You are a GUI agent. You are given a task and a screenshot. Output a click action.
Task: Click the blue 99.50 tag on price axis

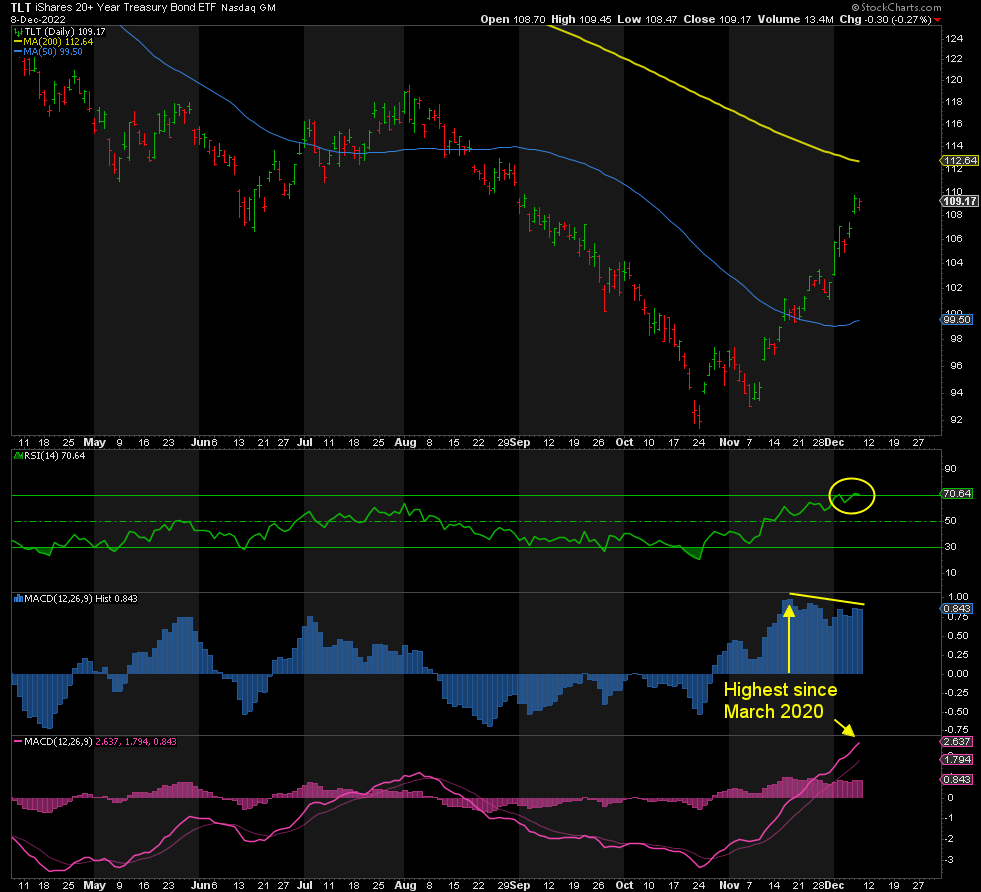pyautogui.click(x=957, y=320)
